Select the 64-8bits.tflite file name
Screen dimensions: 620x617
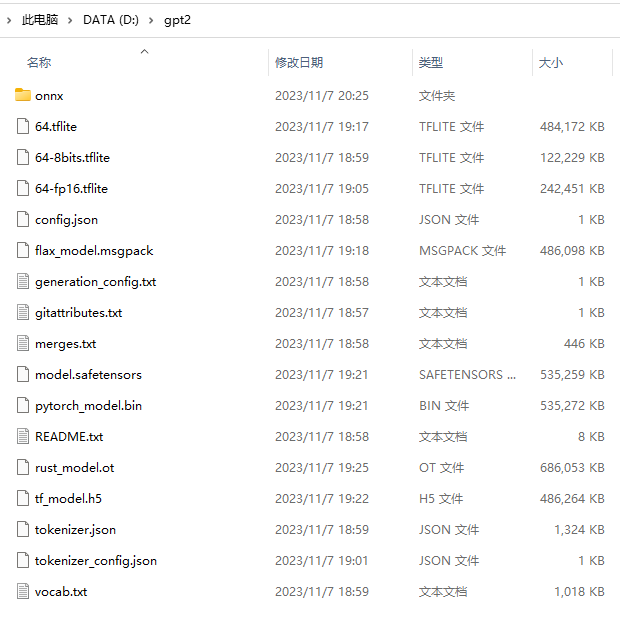[72, 157]
